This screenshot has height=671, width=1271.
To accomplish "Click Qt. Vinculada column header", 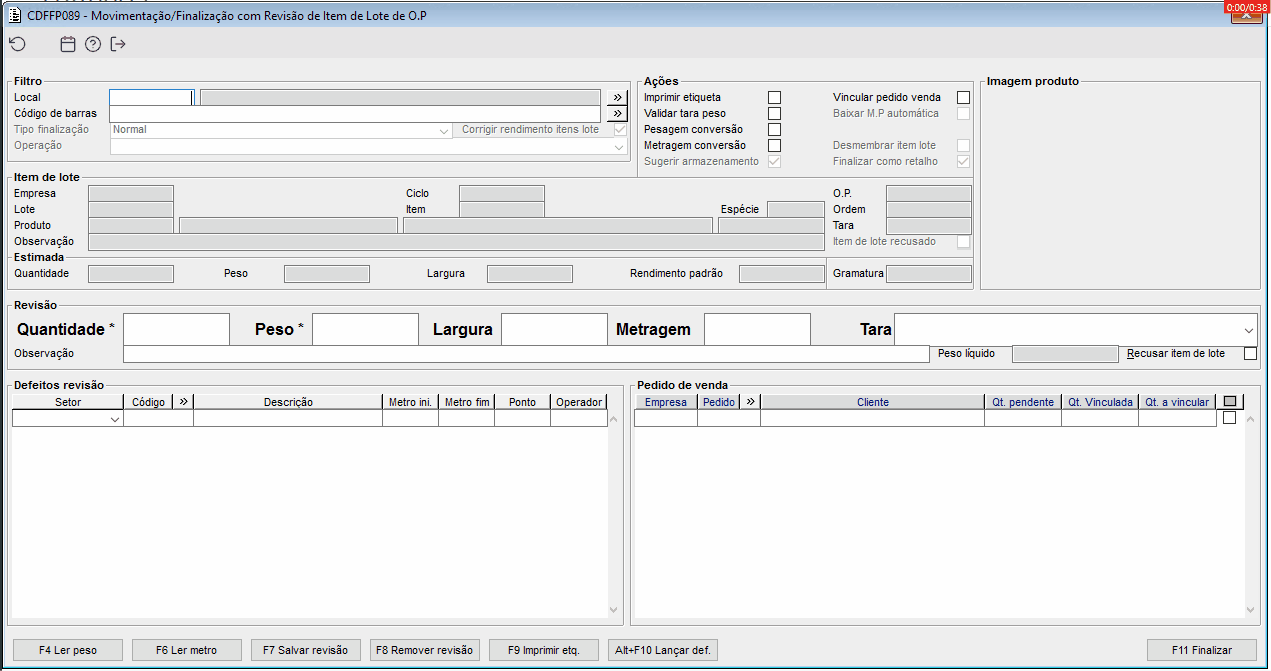I will pyautogui.click(x=1100, y=402).
